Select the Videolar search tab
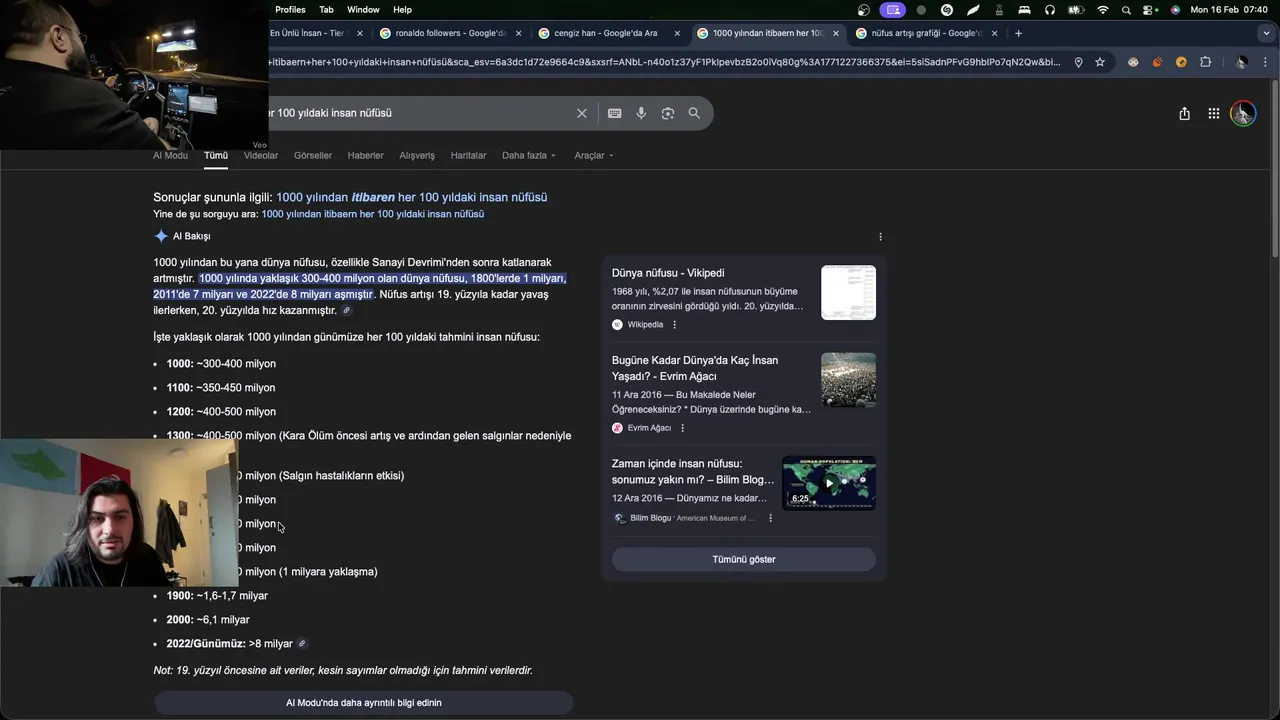1280x720 pixels. 261,155
